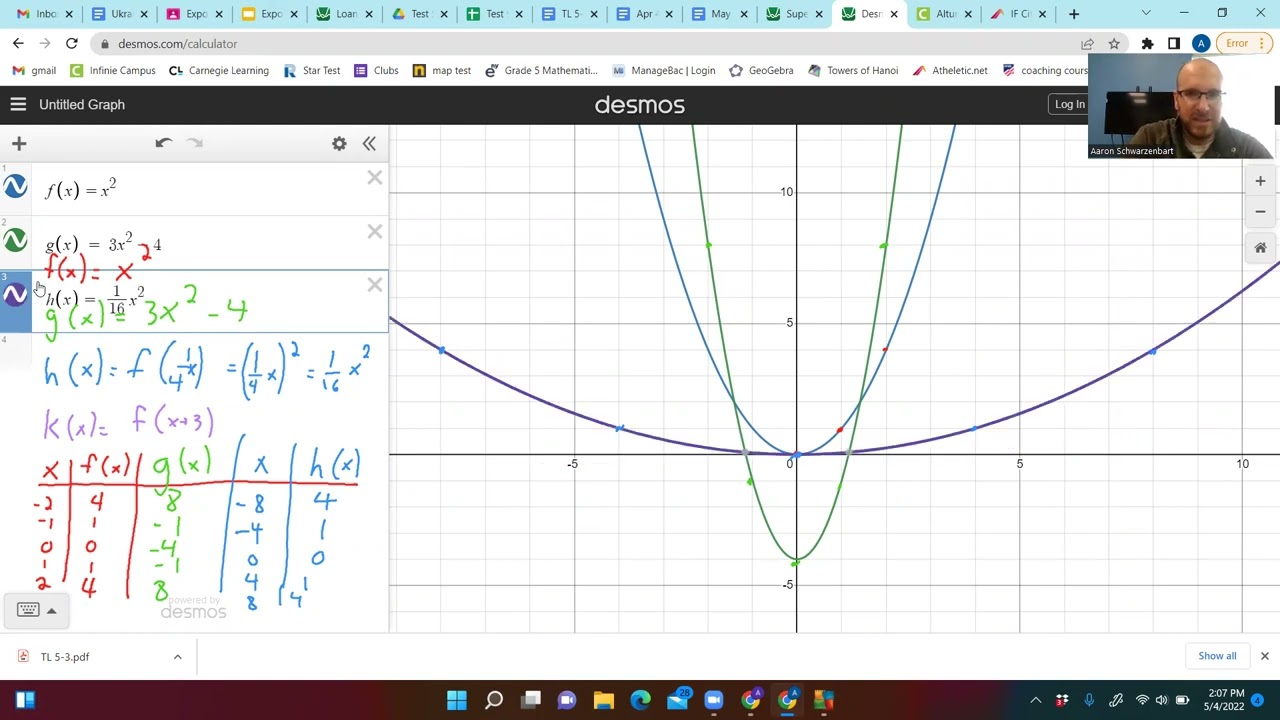Expand the TL 5-3.pdf download options
The width and height of the screenshot is (1280, 720).
click(178, 657)
